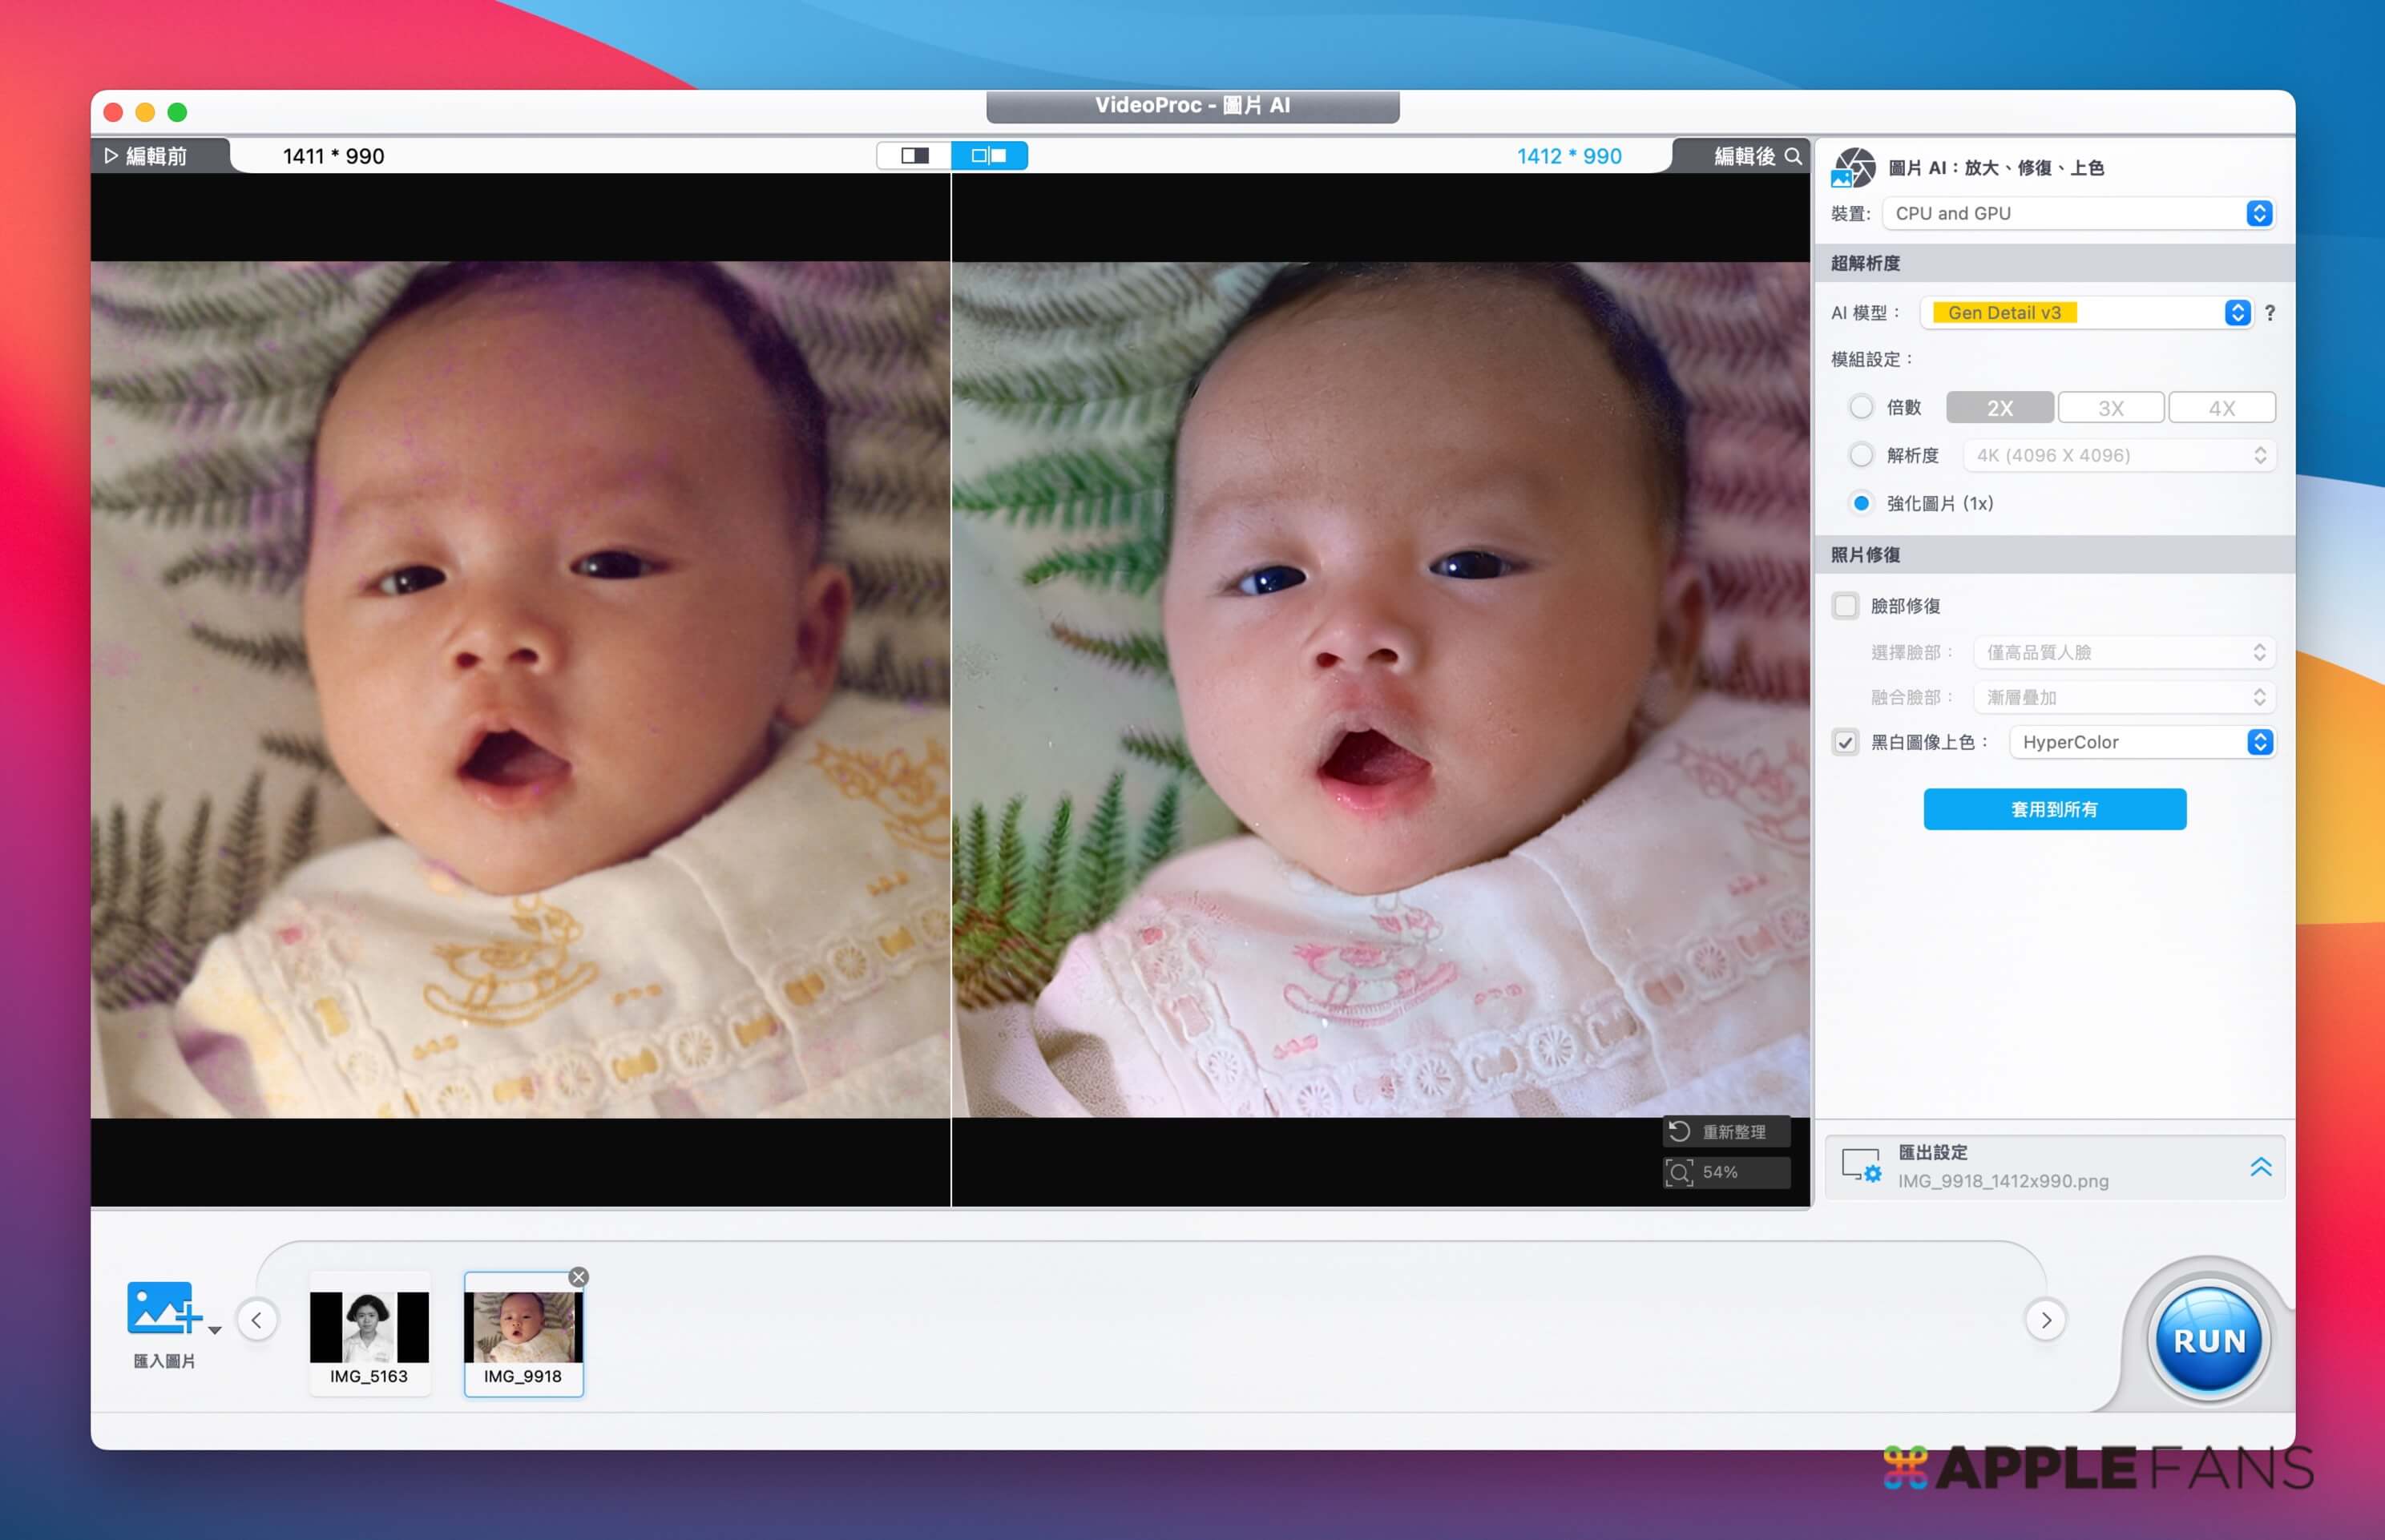Remove IMG_9918 with its close icon

click(578, 1277)
